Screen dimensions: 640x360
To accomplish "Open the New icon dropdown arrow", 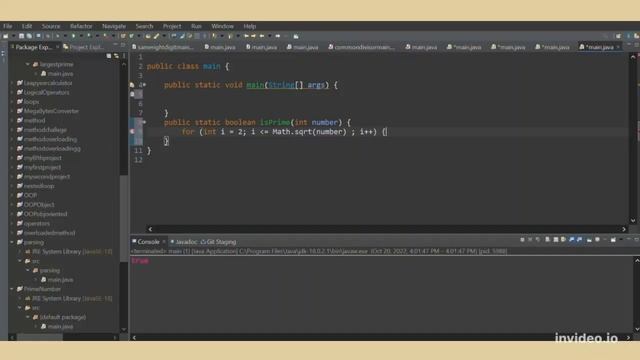I will point(13,36).
